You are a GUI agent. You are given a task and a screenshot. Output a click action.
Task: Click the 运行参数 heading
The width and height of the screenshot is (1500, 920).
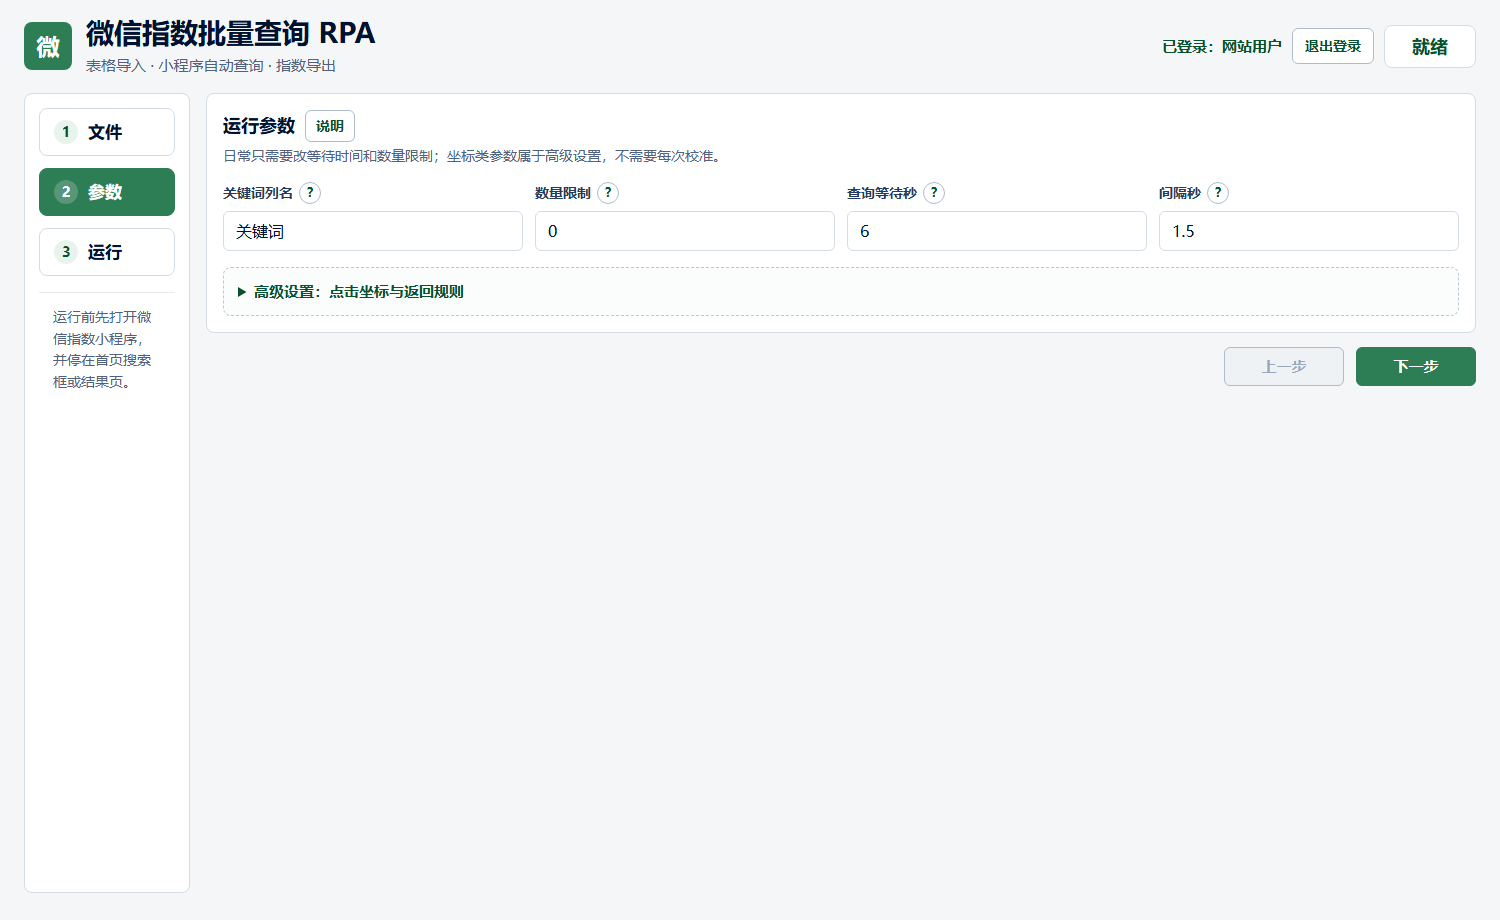pos(259,126)
